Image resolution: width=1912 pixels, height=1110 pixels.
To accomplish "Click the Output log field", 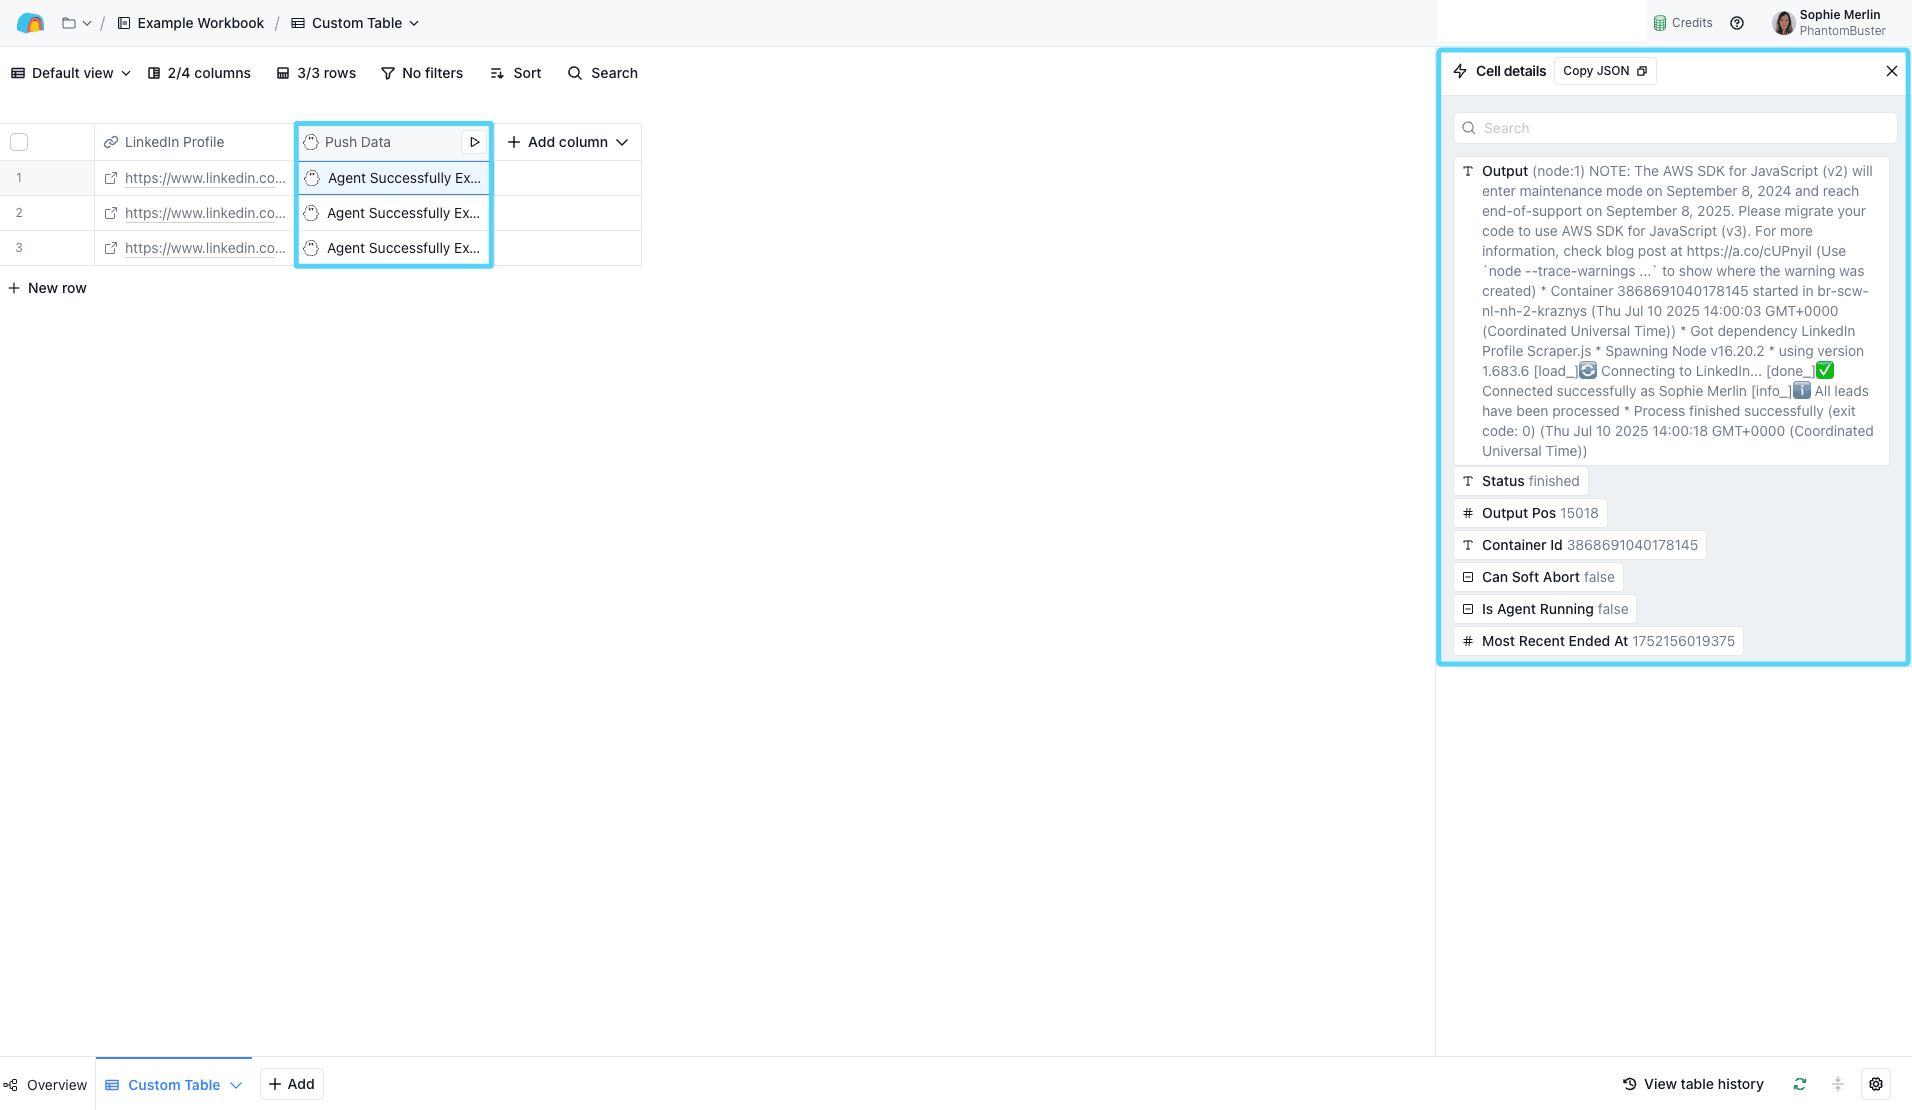I will (1671, 311).
